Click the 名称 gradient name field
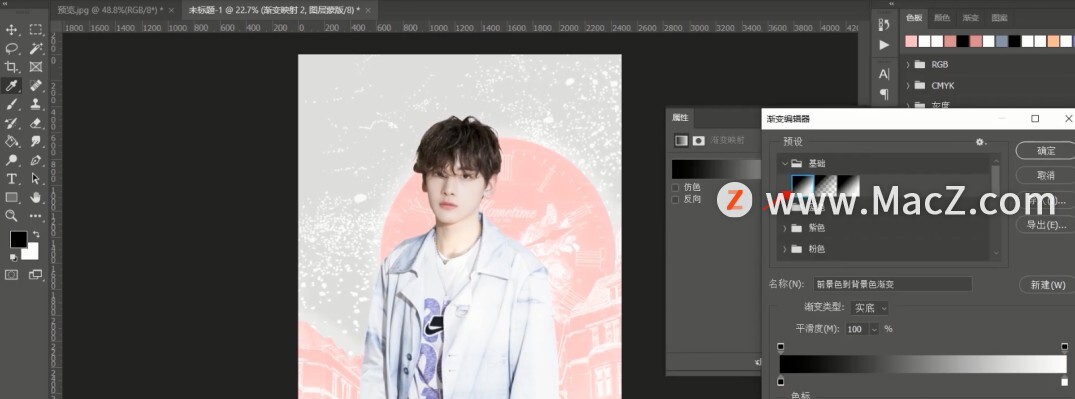 pos(892,284)
